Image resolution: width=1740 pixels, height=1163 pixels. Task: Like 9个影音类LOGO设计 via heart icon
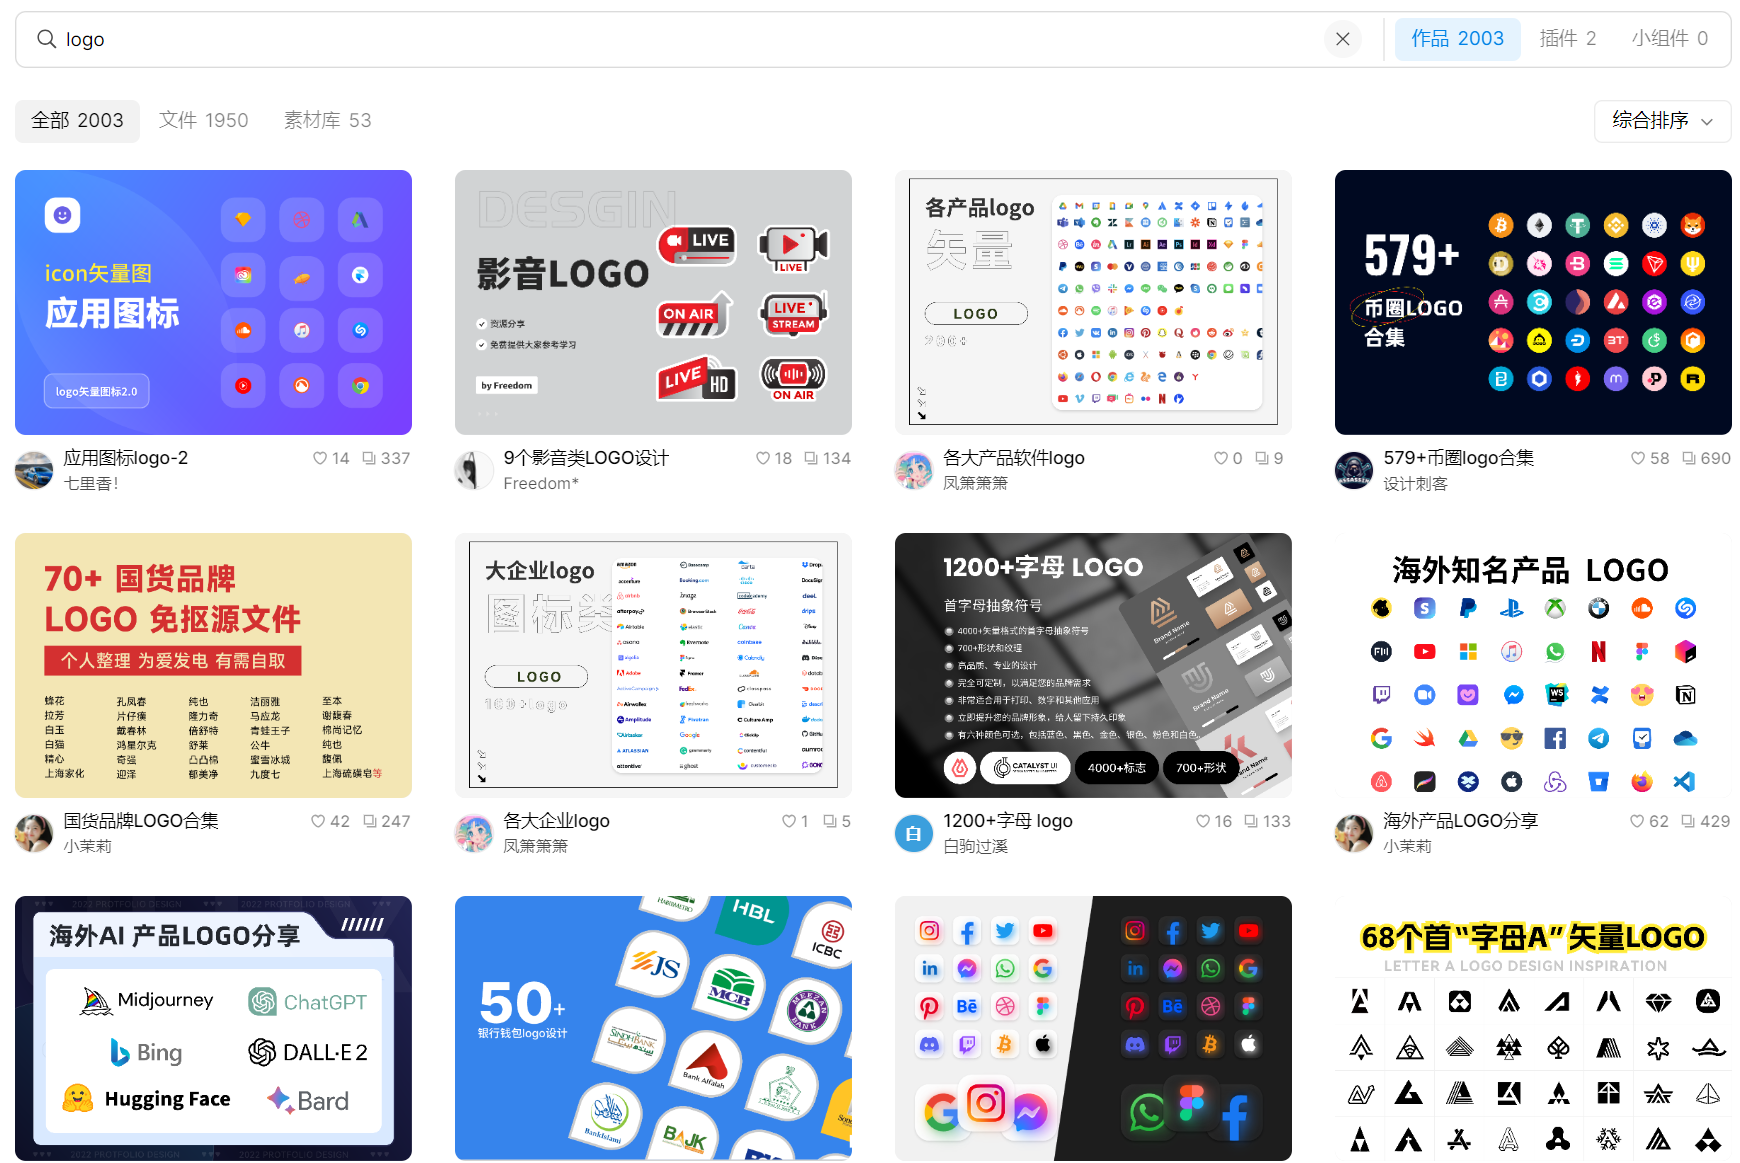[x=763, y=458]
